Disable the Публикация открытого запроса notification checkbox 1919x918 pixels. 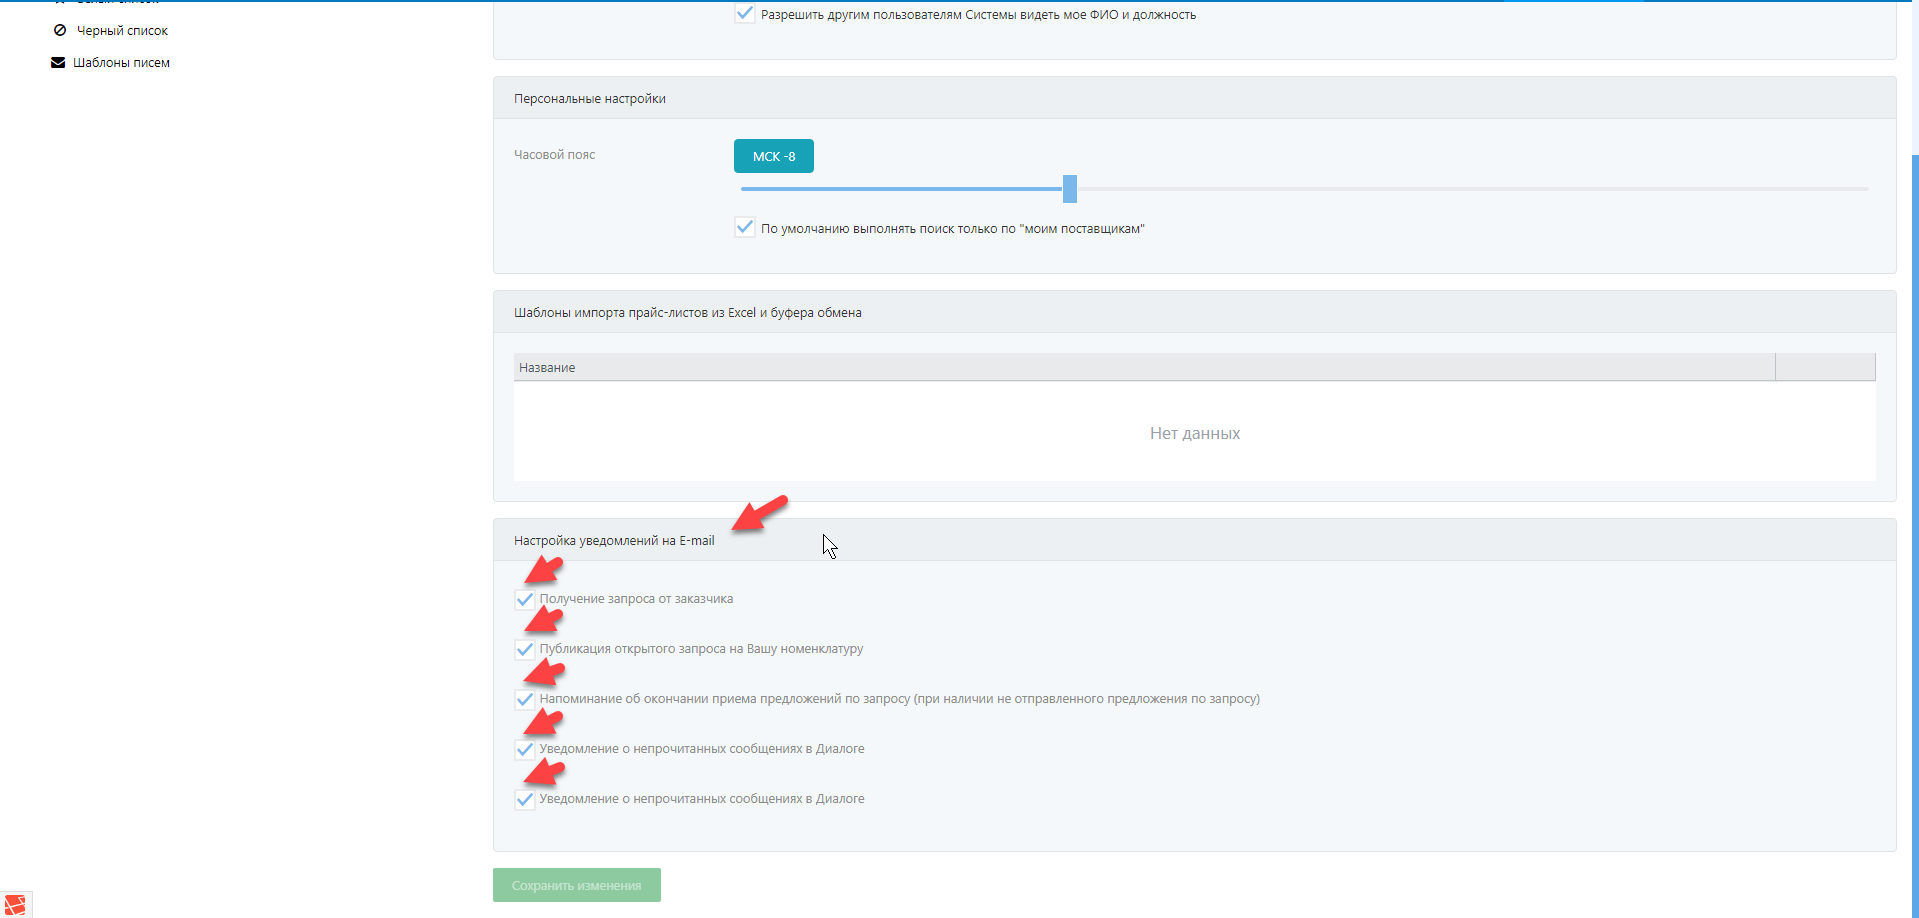coord(525,650)
